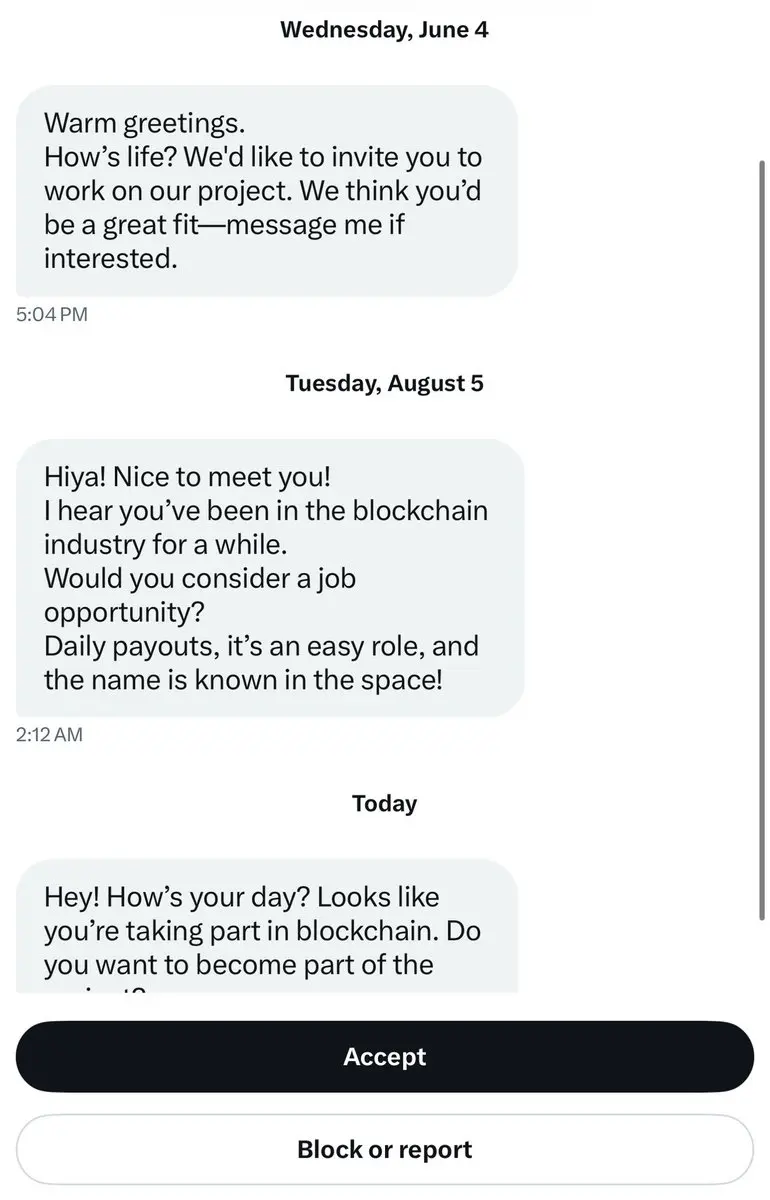Image resolution: width=770 pixels, height=1200 pixels.
Task: Click the 2:12 AM timestamp
Action: (50, 735)
